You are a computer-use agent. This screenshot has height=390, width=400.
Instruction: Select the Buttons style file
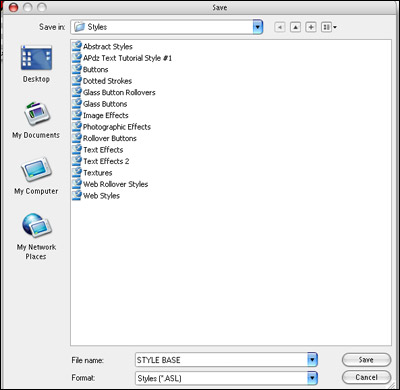coord(90,69)
